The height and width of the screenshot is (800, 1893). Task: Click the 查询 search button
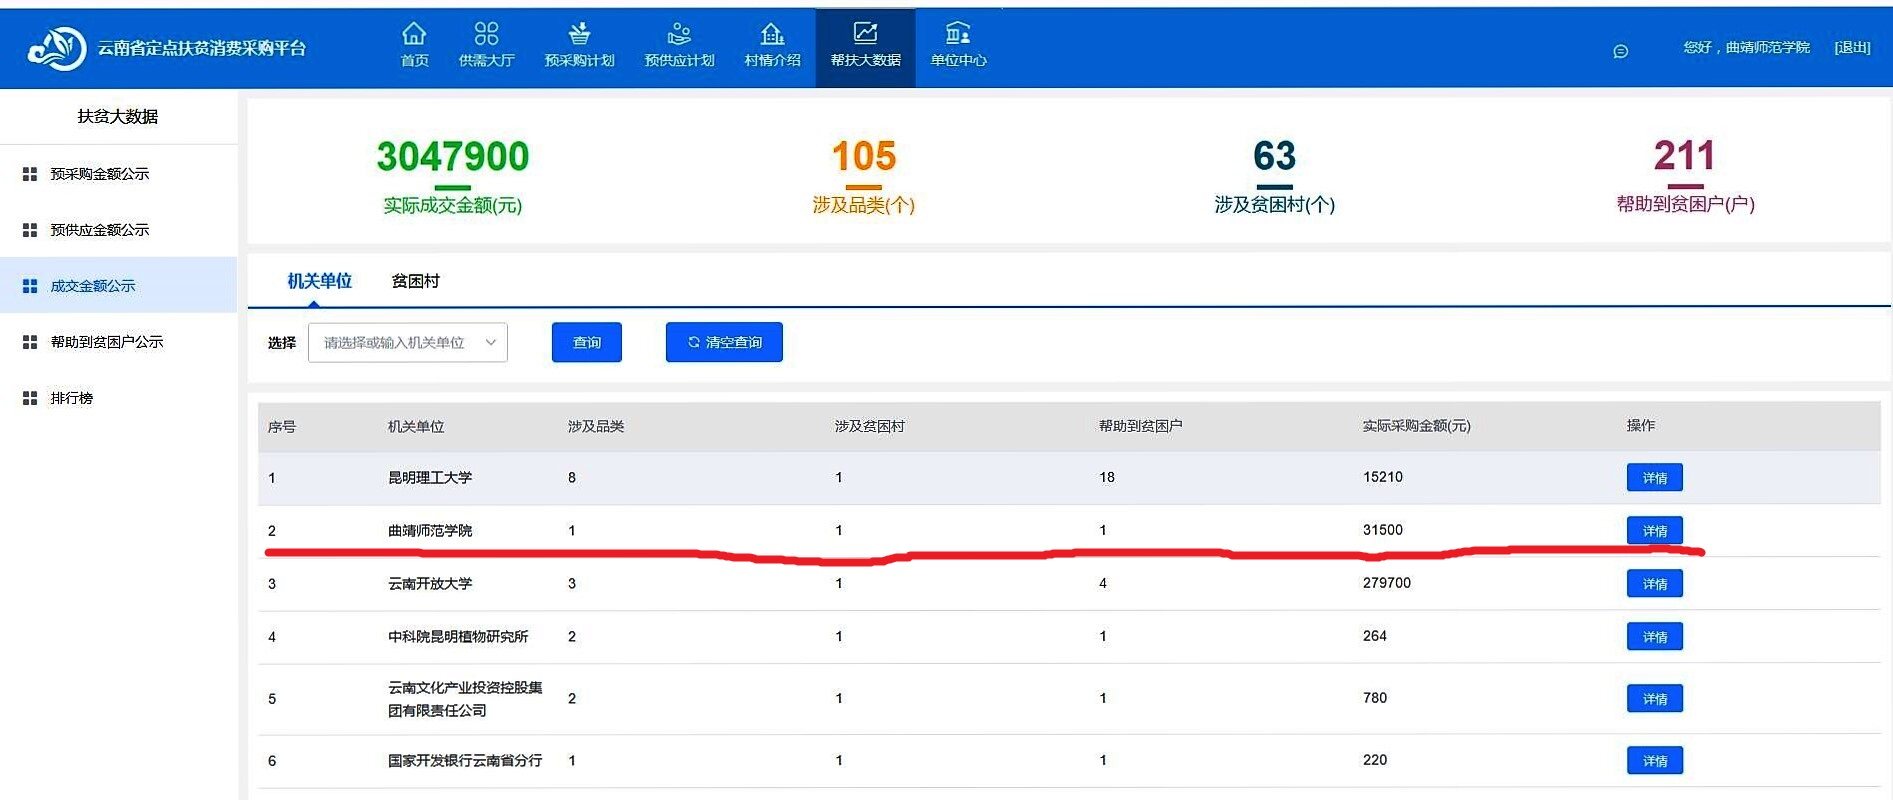click(586, 343)
